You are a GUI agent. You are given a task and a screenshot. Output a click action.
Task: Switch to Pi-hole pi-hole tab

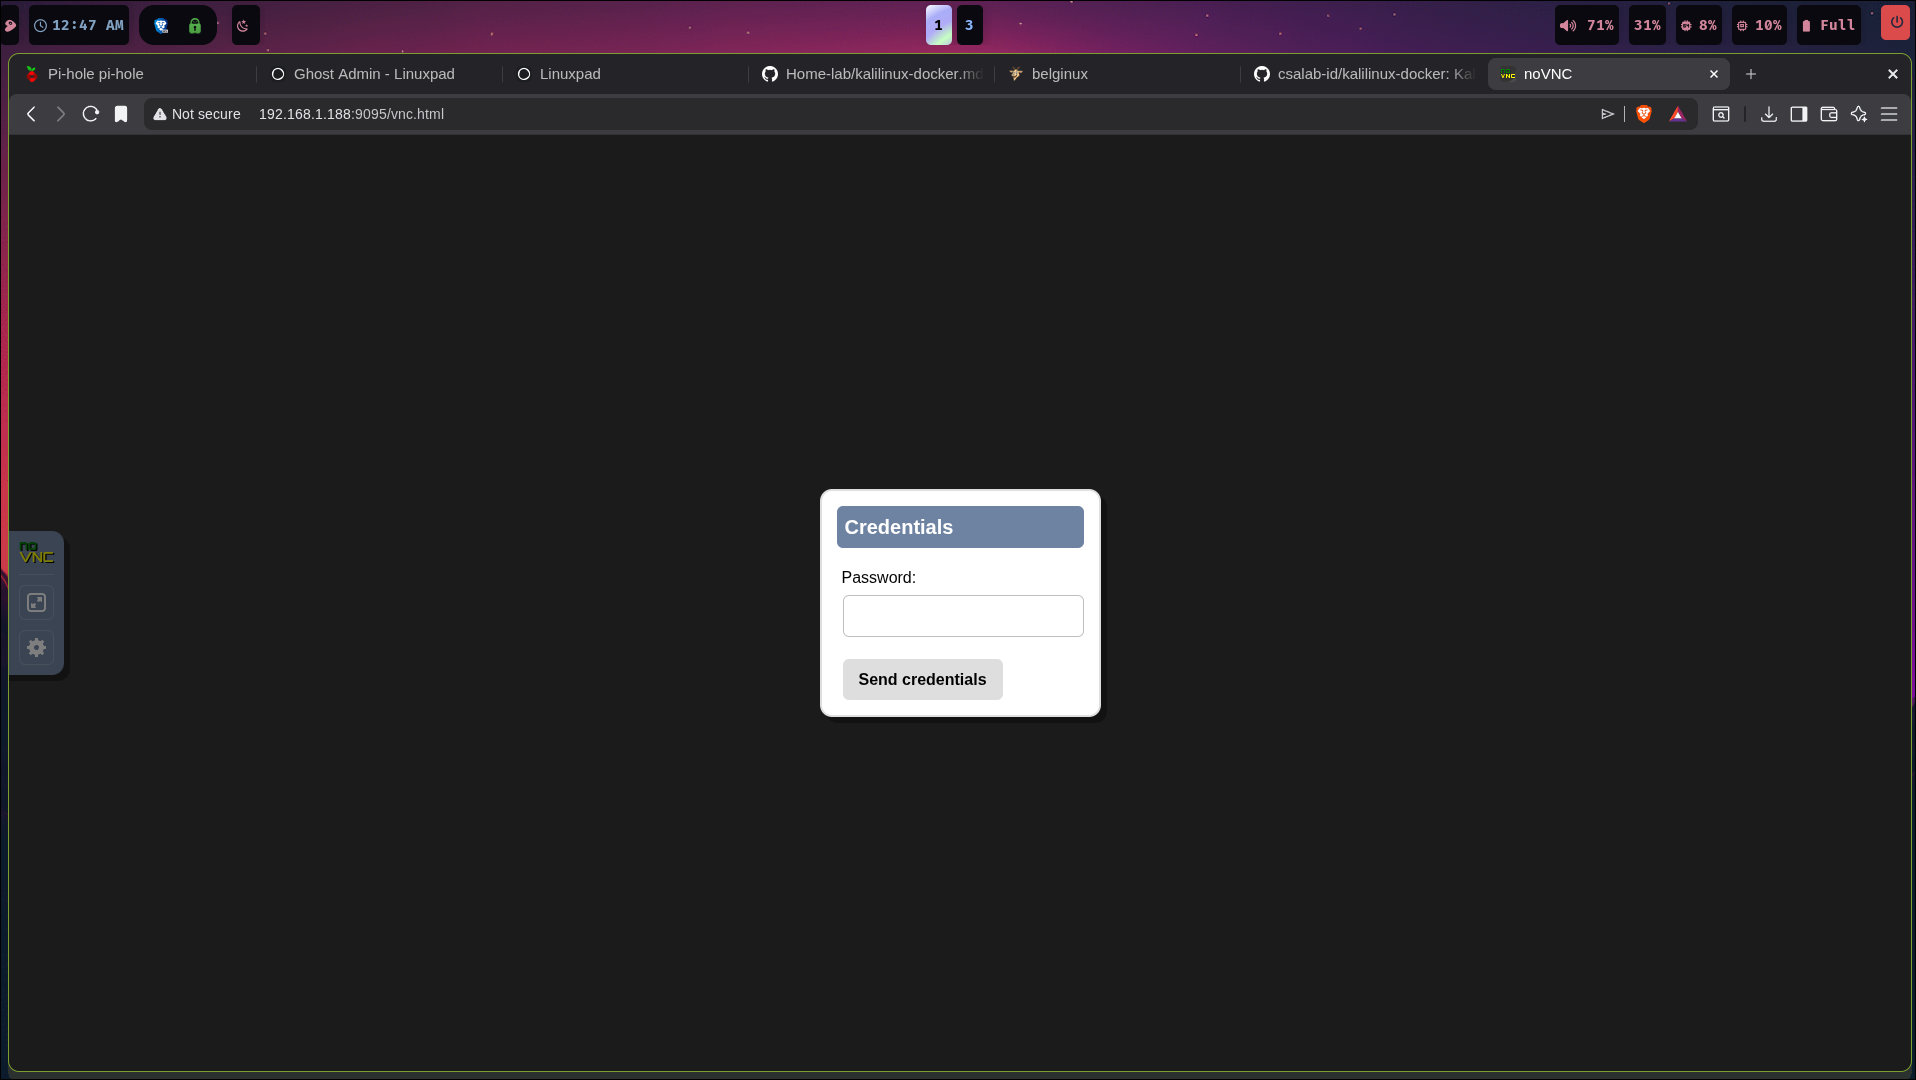click(96, 74)
